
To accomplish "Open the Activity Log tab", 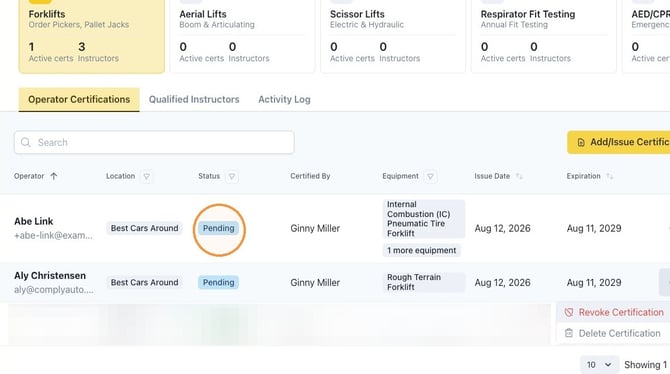I will (x=284, y=99).
